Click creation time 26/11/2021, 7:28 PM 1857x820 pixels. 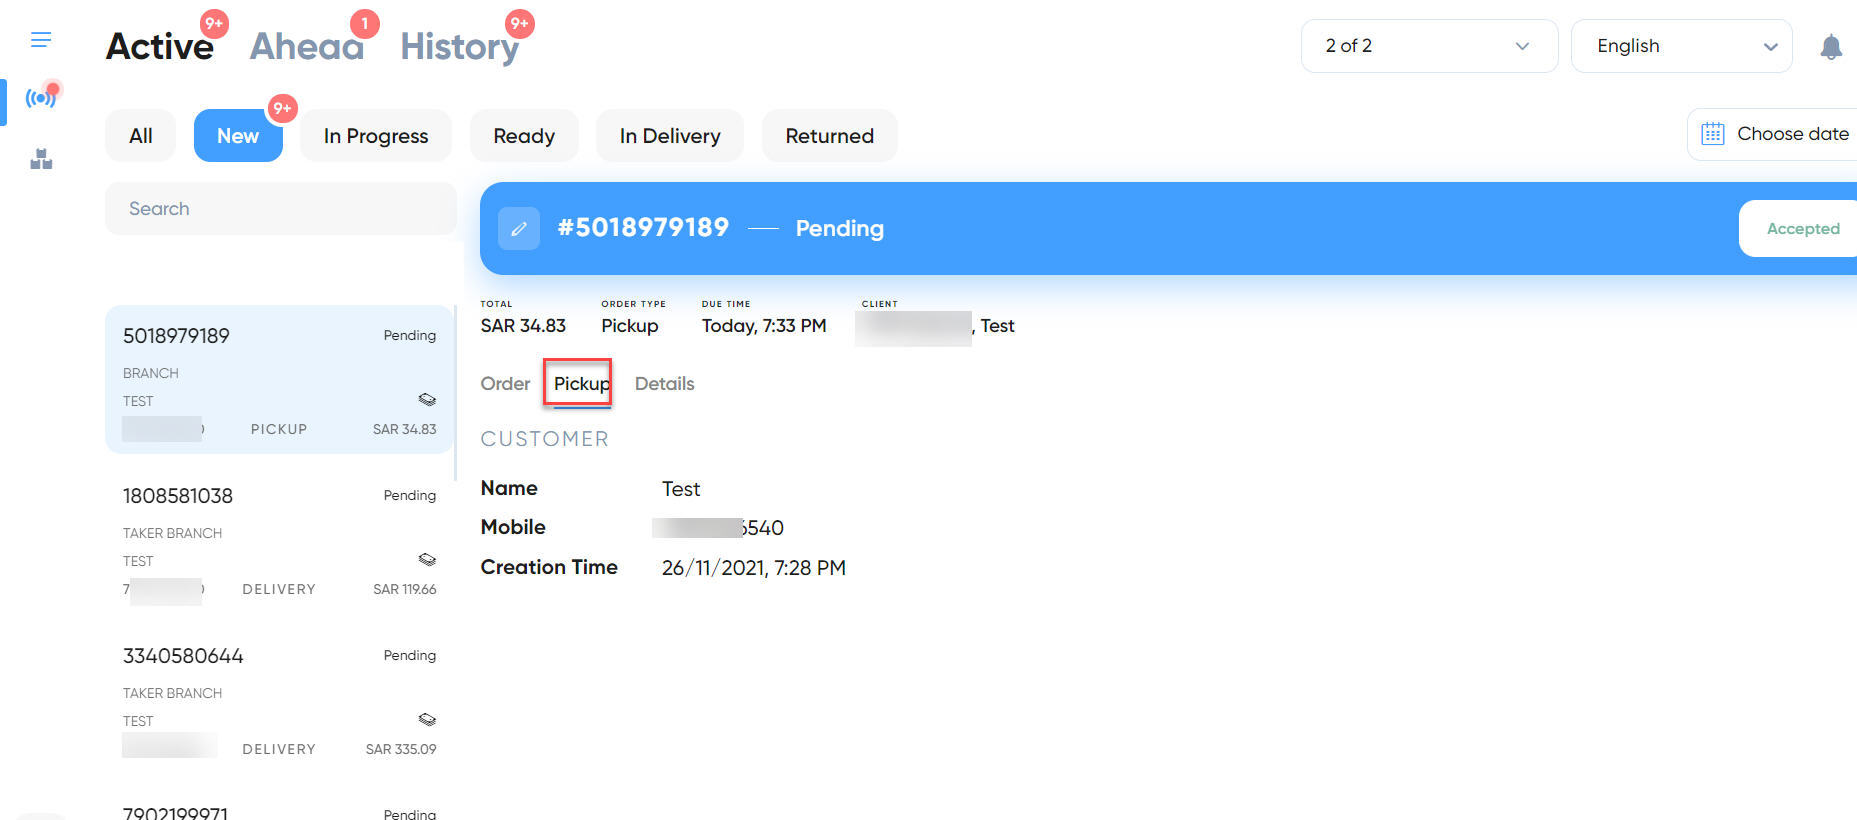[754, 568]
